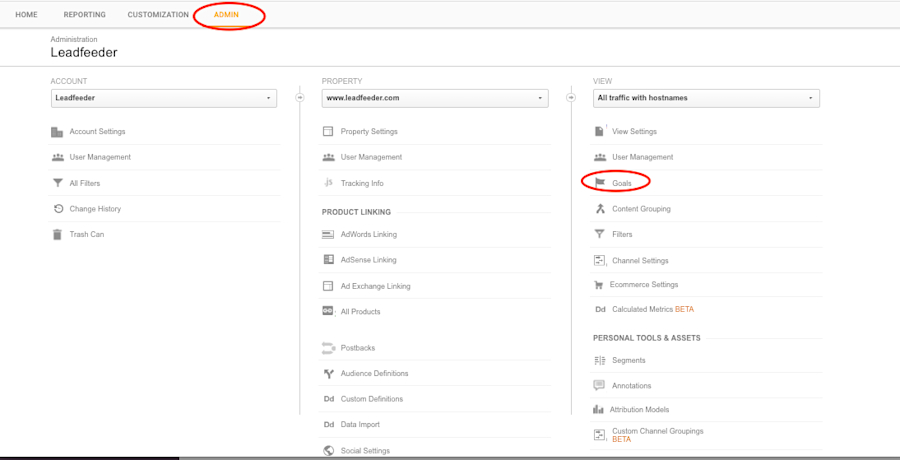
Task: Click the .js Tracking Info icon
Action: [x=328, y=183]
